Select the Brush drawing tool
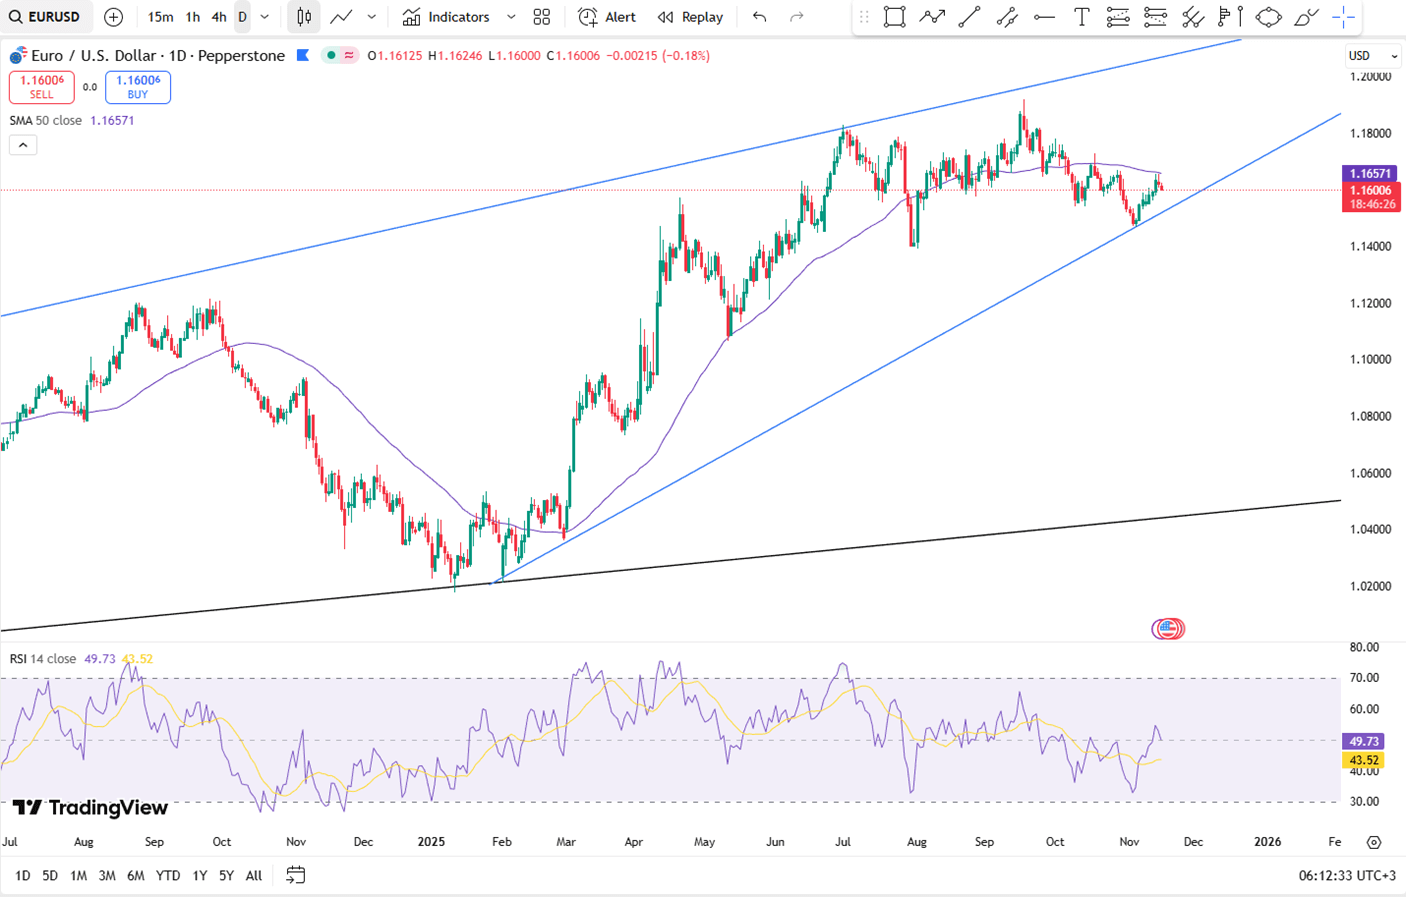The width and height of the screenshot is (1406, 897). [1306, 17]
